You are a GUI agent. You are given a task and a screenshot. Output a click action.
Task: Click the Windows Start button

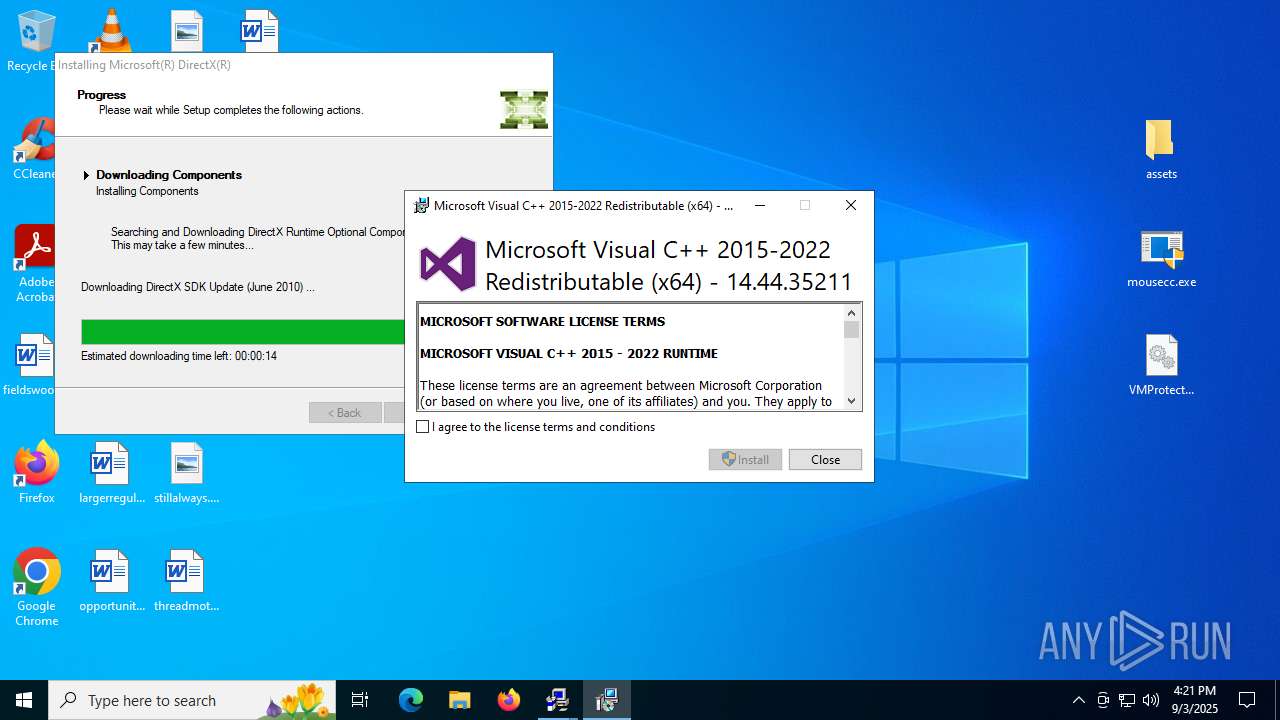point(24,700)
